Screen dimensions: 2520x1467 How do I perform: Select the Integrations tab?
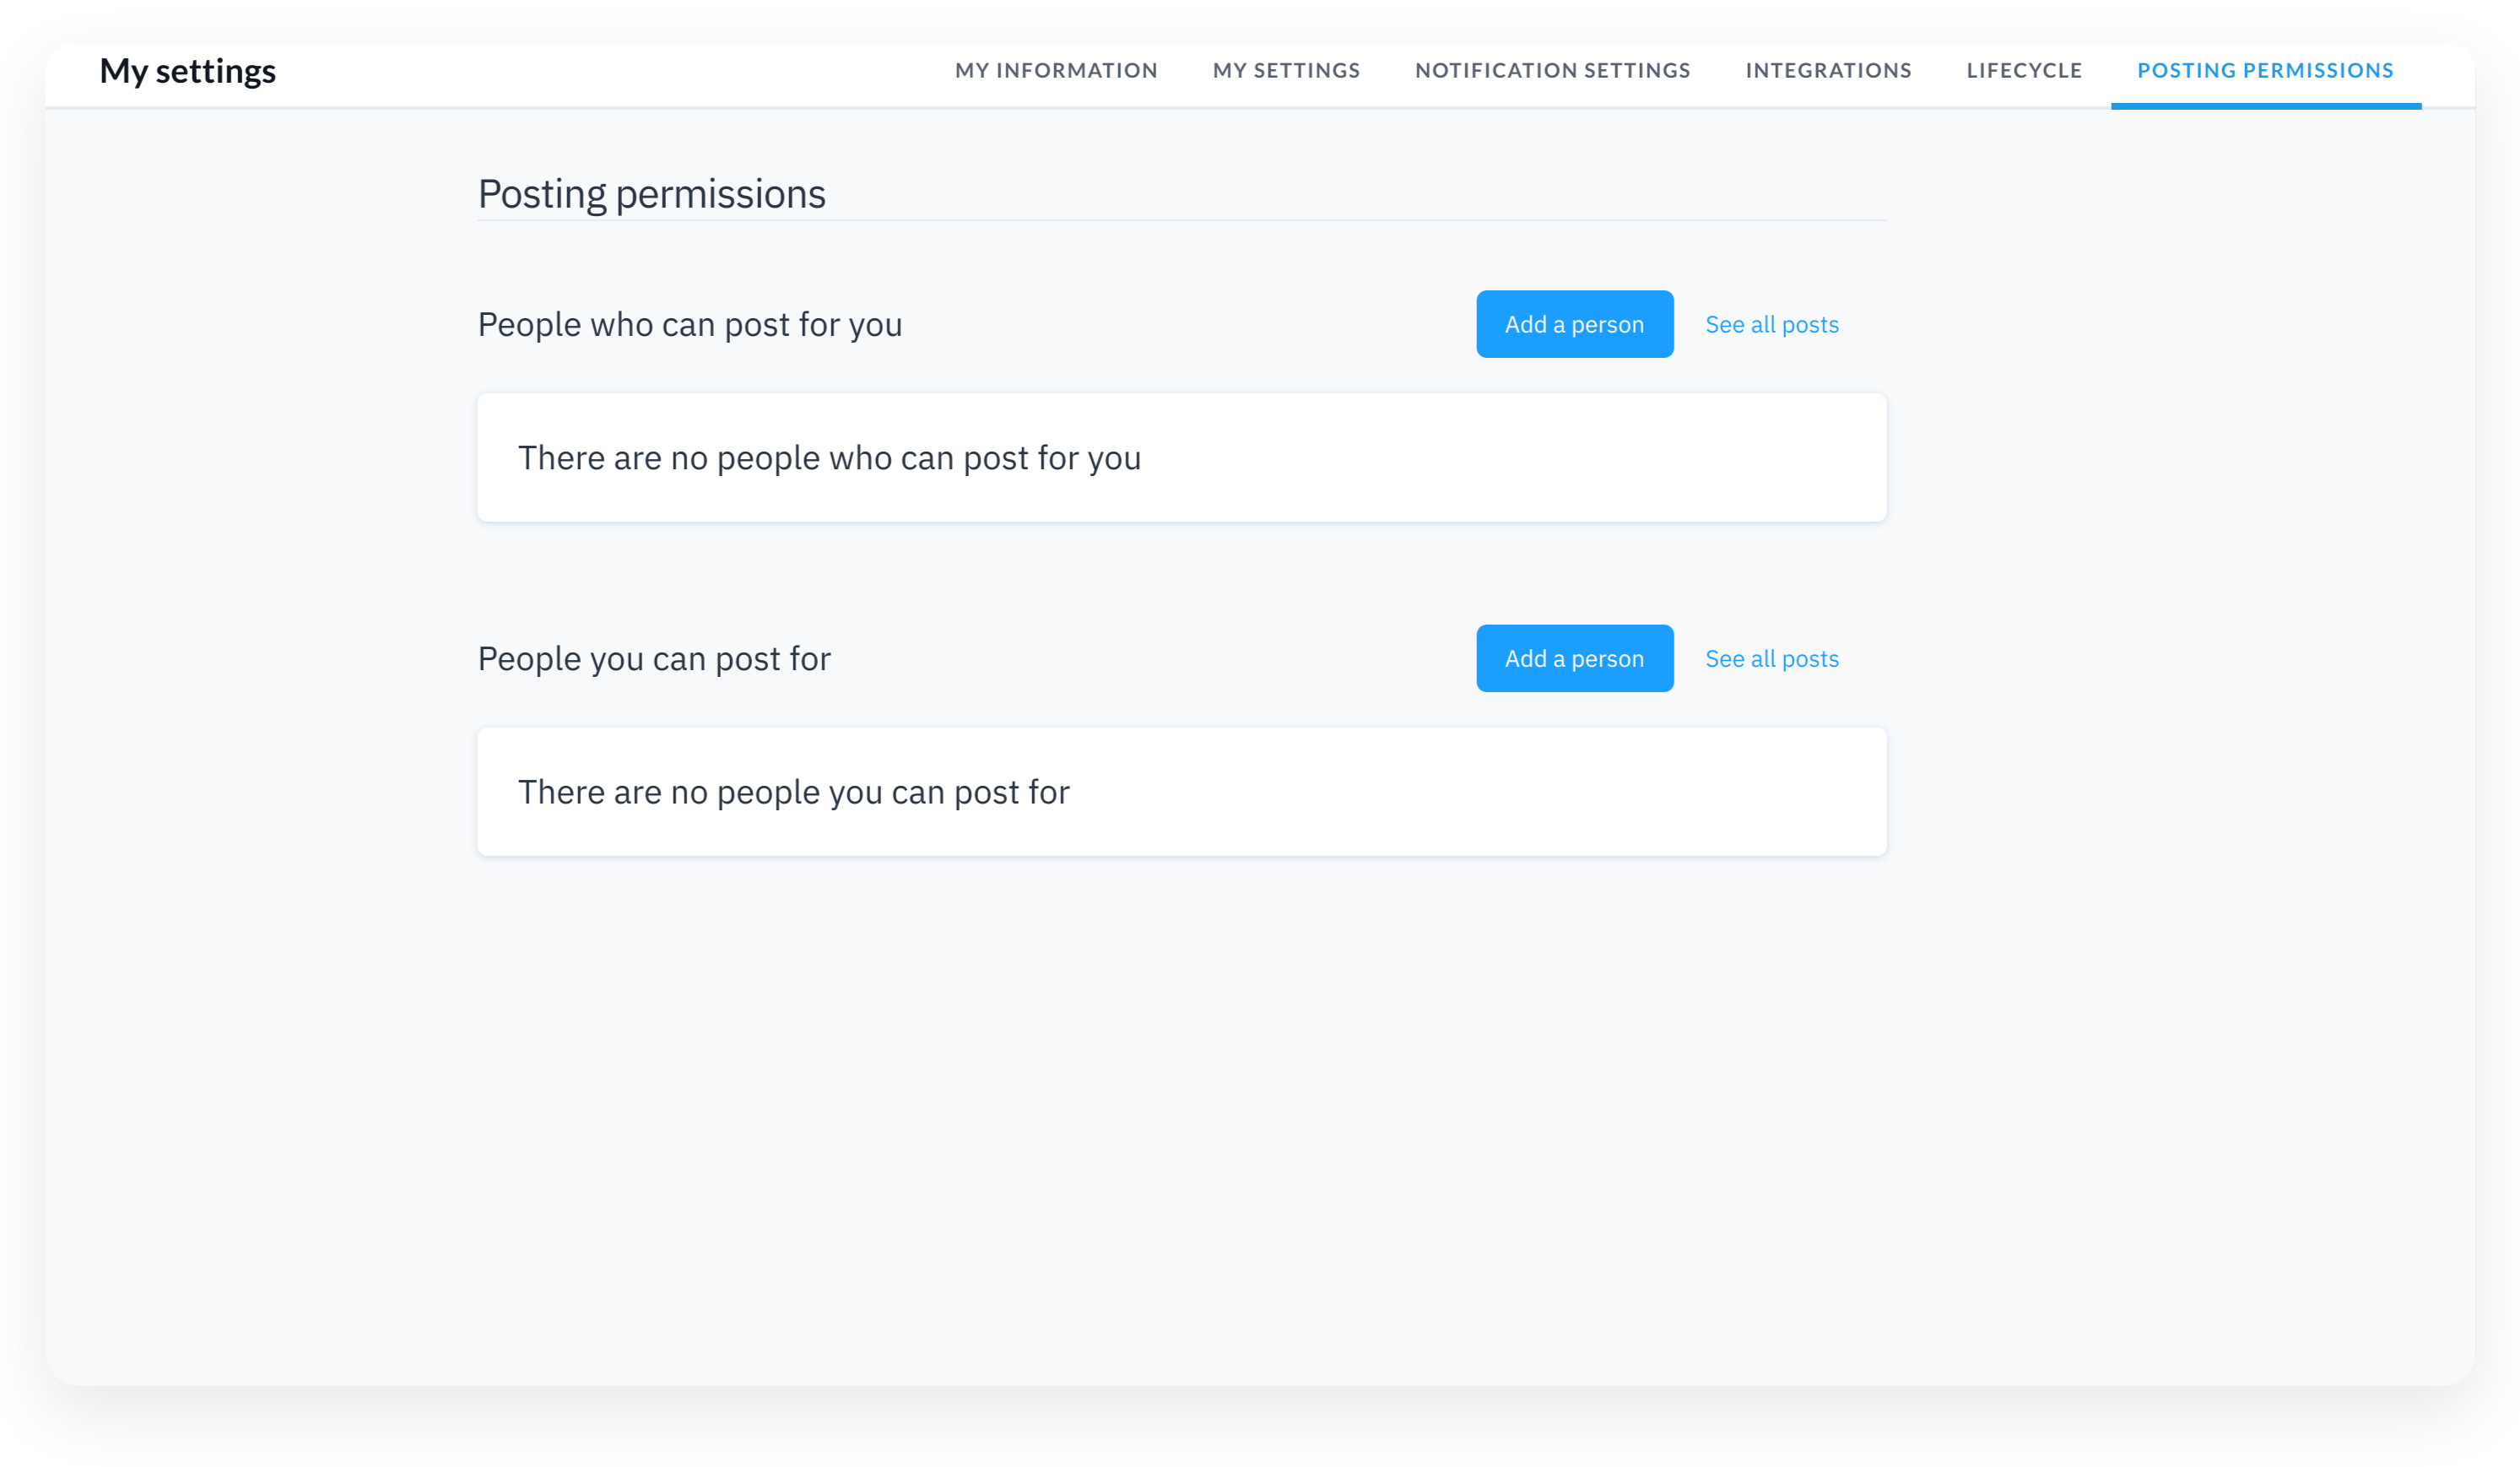click(1828, 71)
